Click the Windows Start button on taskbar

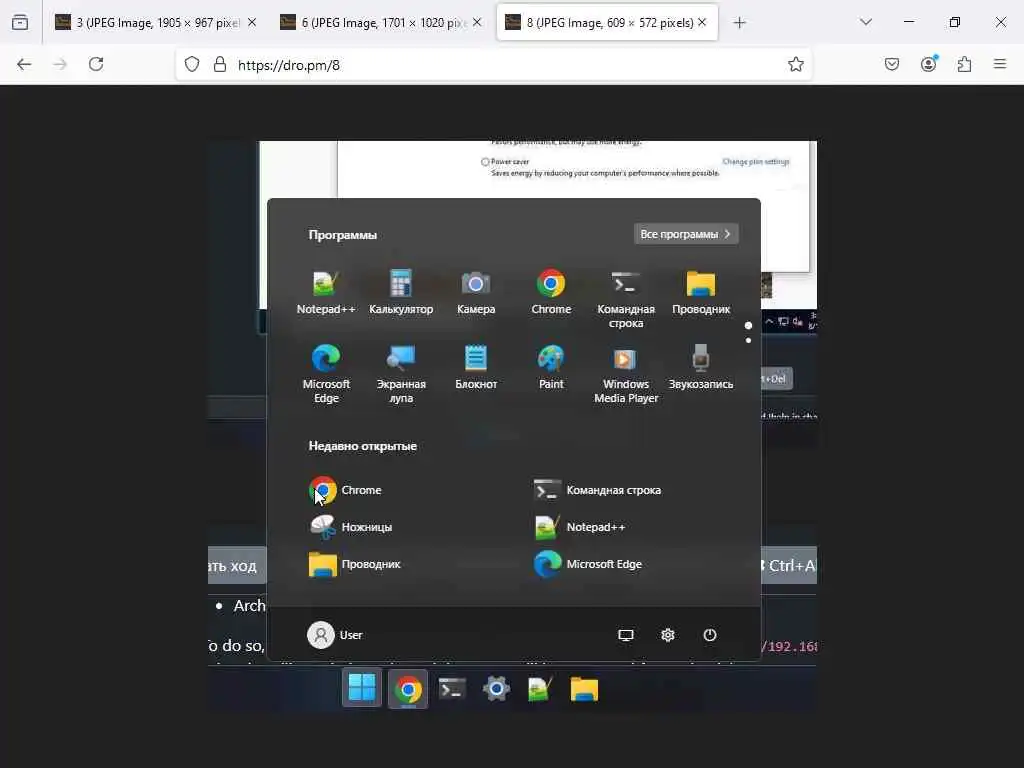[362, 688]
